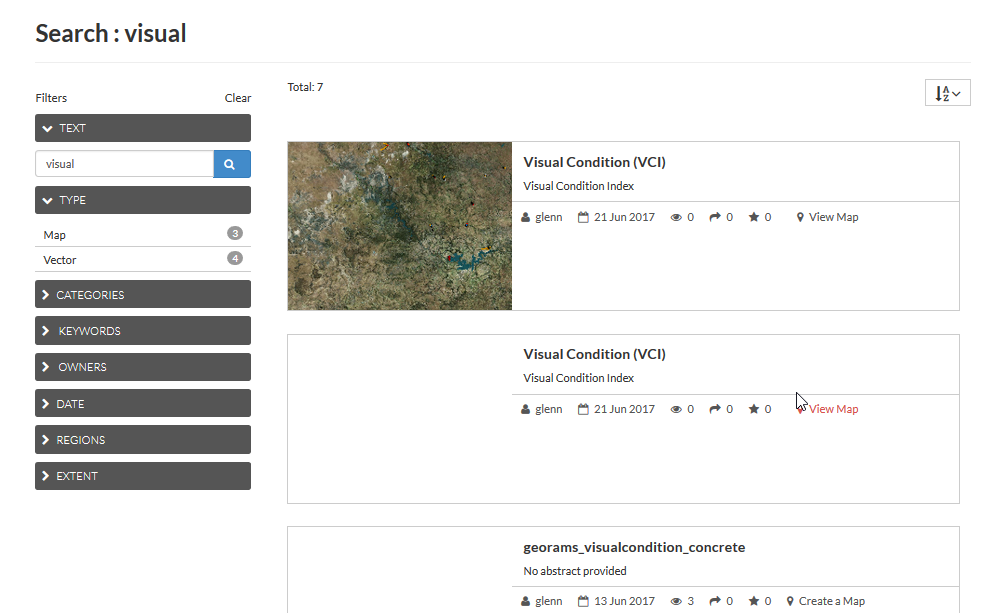985x613 pixels.
Task: Click the views eye icon on second result
Action: (676, 410)
